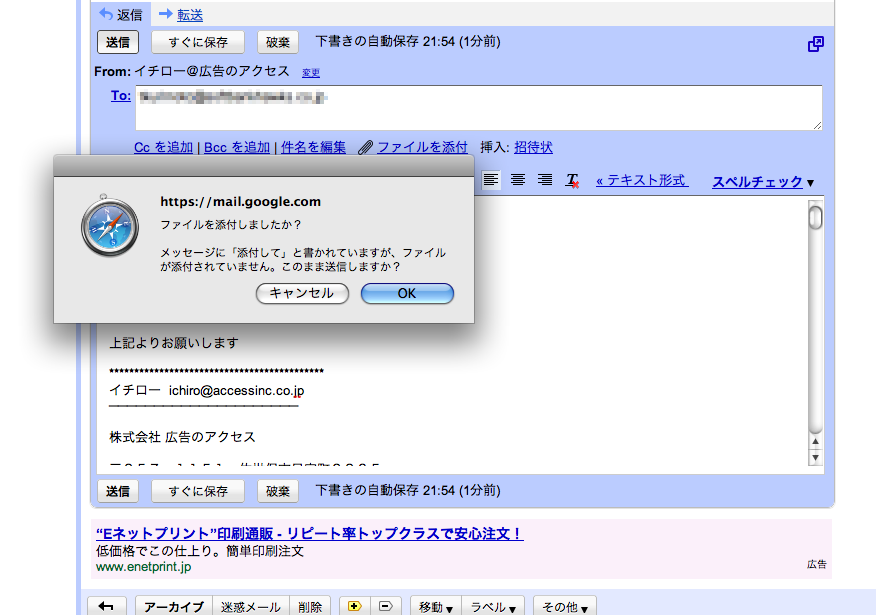876x615 pixels.
Task: Click the 招待状 insert link
Action: 534,147
